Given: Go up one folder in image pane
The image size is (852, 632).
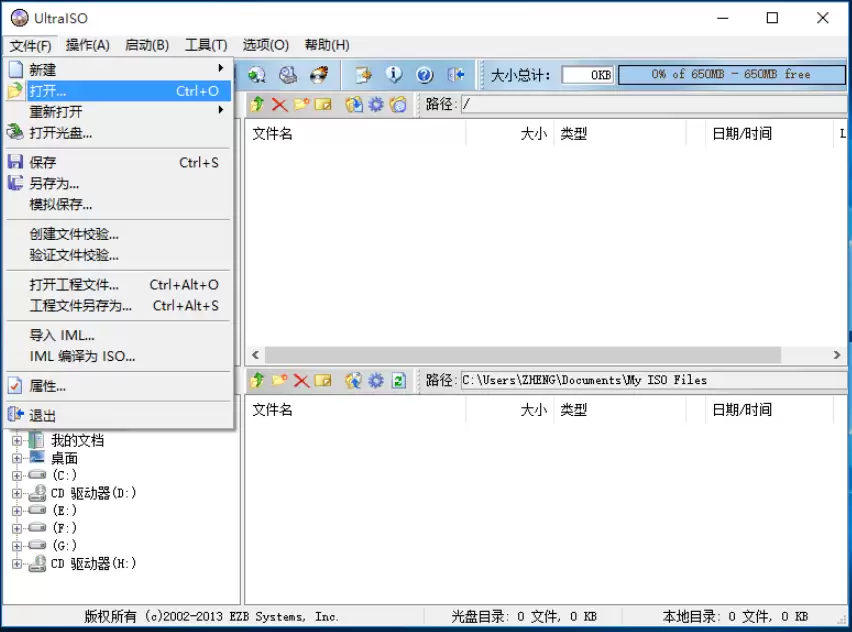Looking at the screenshot, I should tap(258, 104).
